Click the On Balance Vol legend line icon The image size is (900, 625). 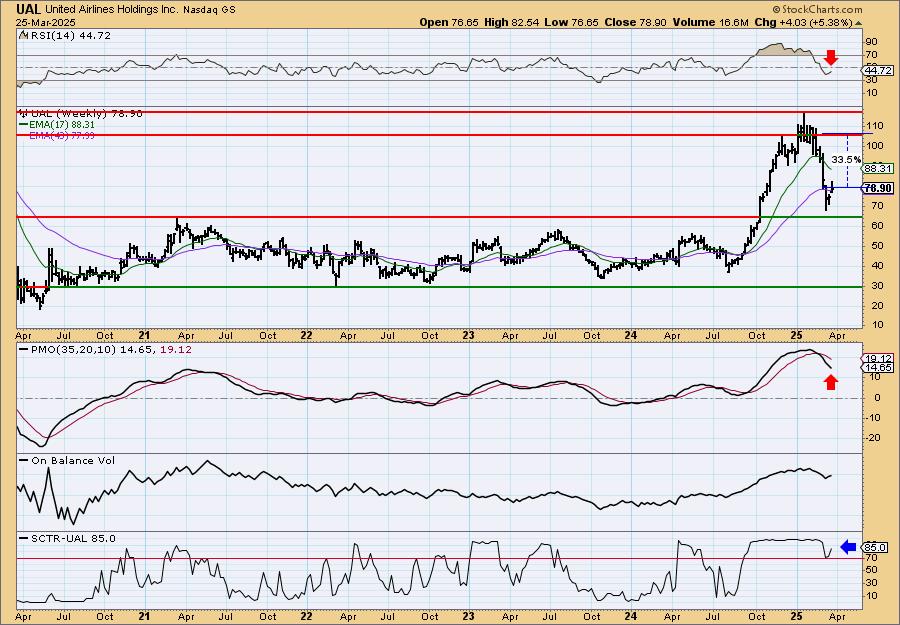click(24, 460)
